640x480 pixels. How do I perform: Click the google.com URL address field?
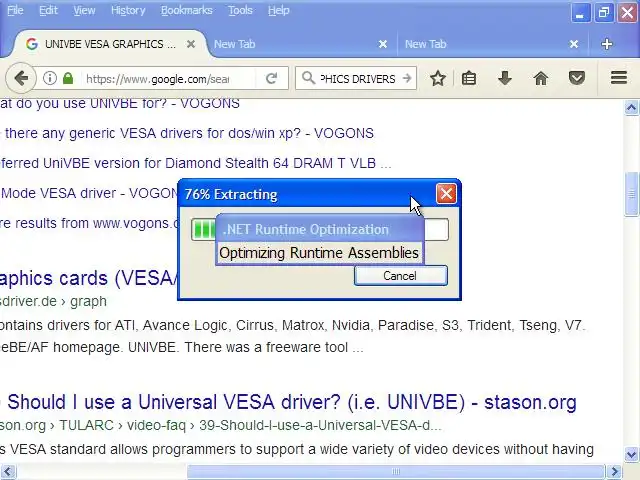[159, 78]
